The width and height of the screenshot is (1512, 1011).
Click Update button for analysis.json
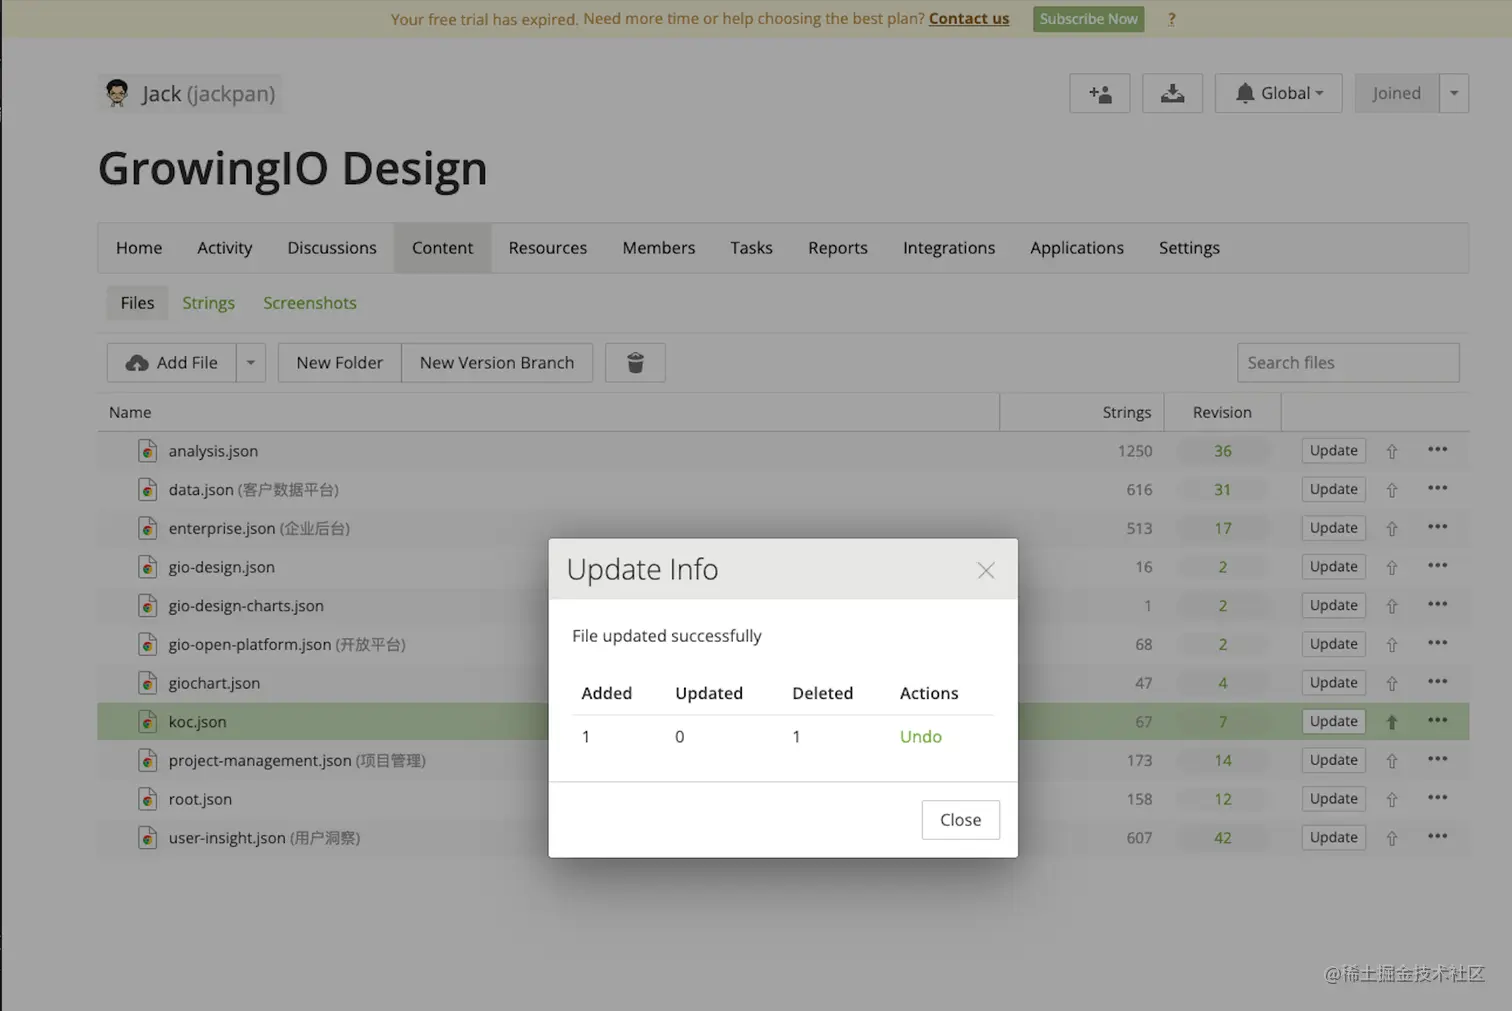coord(1333,451)
